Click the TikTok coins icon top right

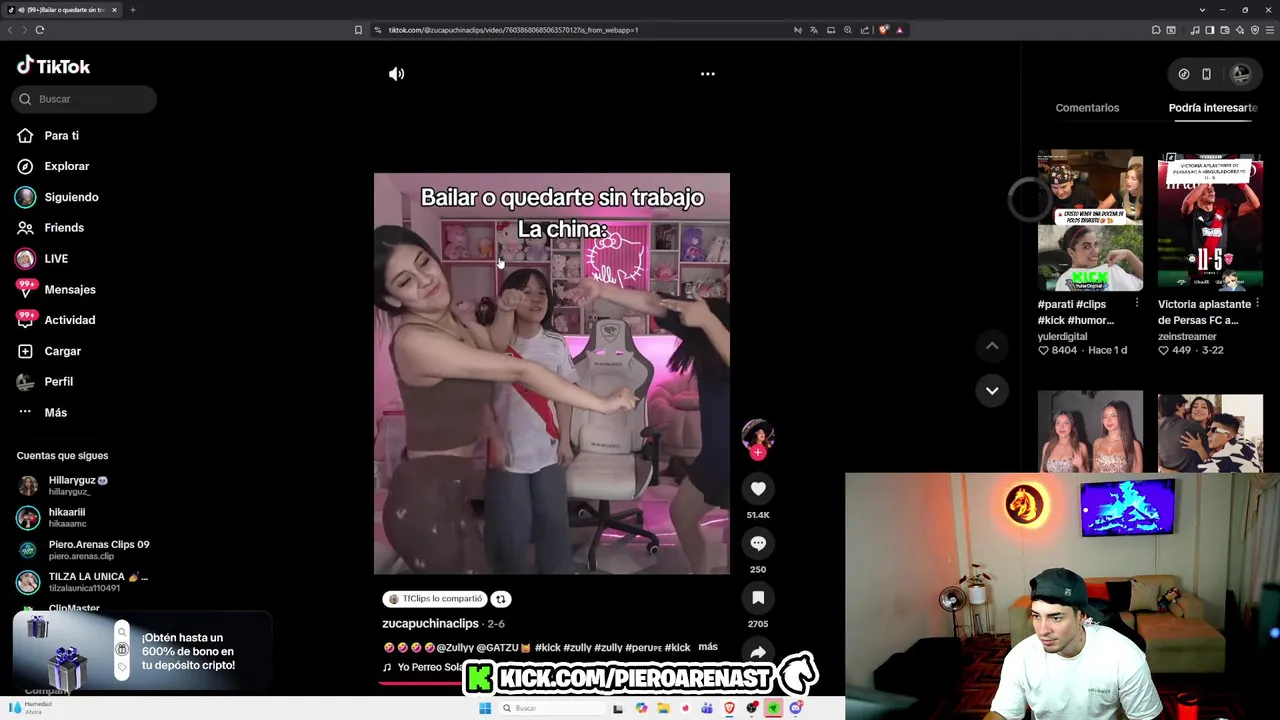[x=1184, y=74]
